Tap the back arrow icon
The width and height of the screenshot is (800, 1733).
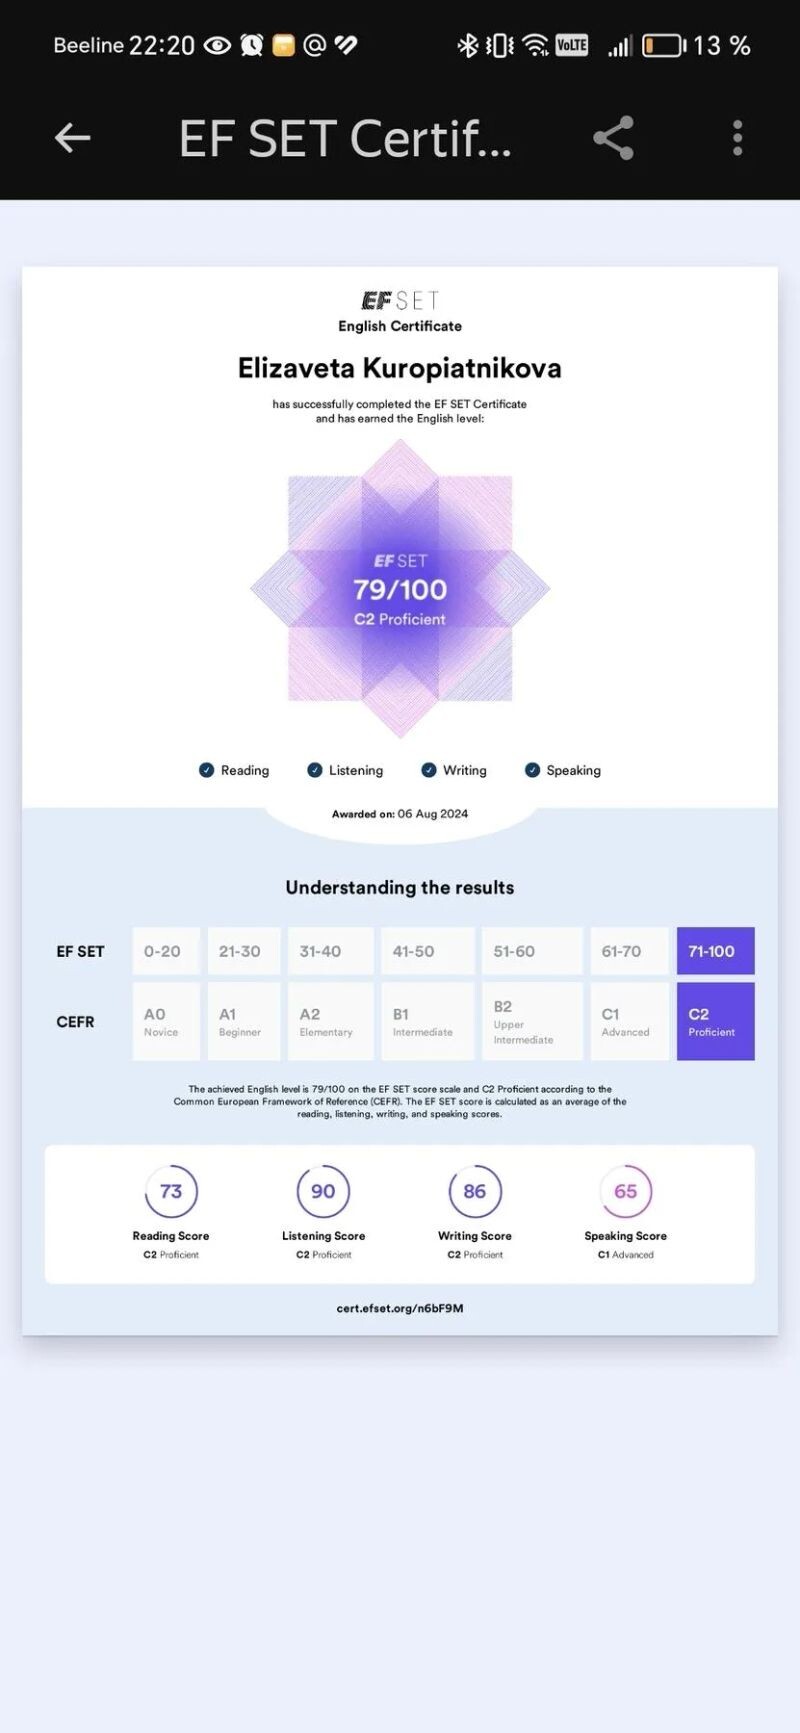[72, 138]
